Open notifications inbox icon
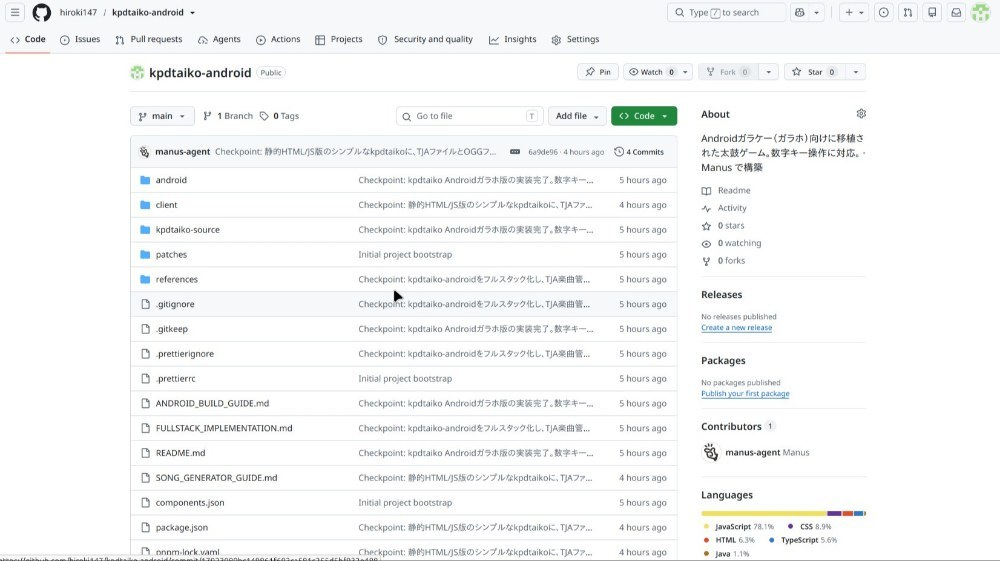The height and width of the screenshot is (561, 1000). (956, 12)
